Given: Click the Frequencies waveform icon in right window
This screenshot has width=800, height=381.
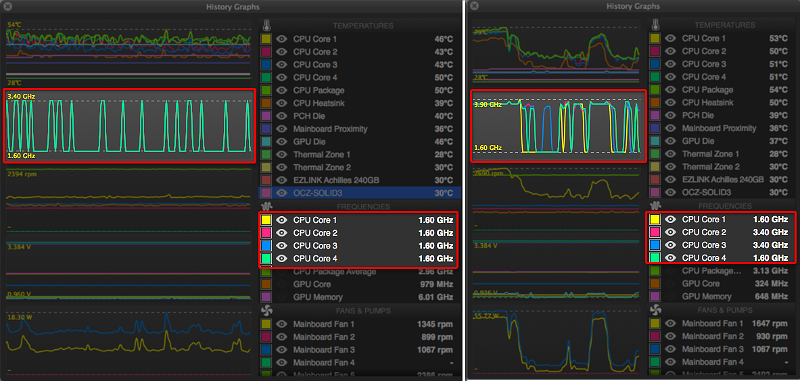Looking at the screenshot, I should [655, 206].
